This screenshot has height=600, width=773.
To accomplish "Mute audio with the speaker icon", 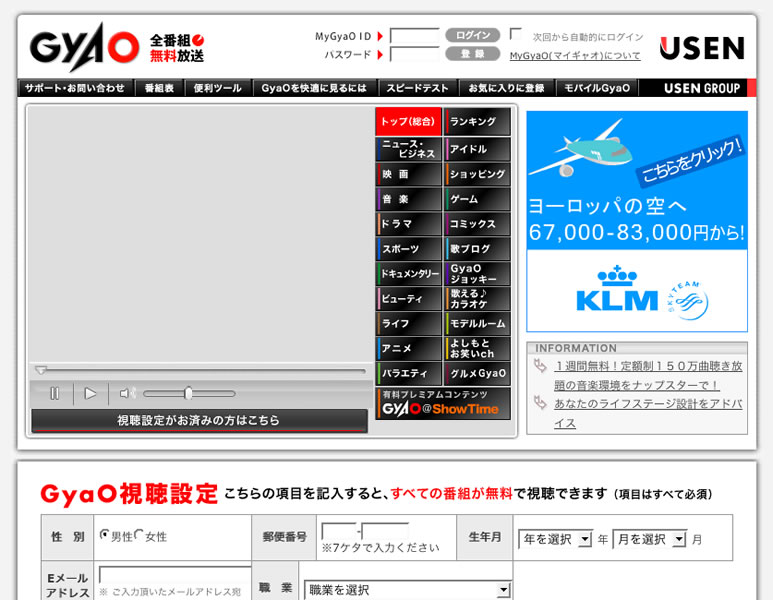I will (x=126, y=394).
